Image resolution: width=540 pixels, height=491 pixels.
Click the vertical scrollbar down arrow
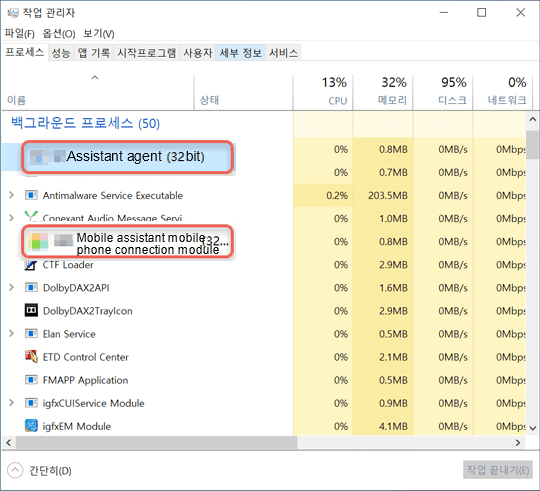[532, 428]
